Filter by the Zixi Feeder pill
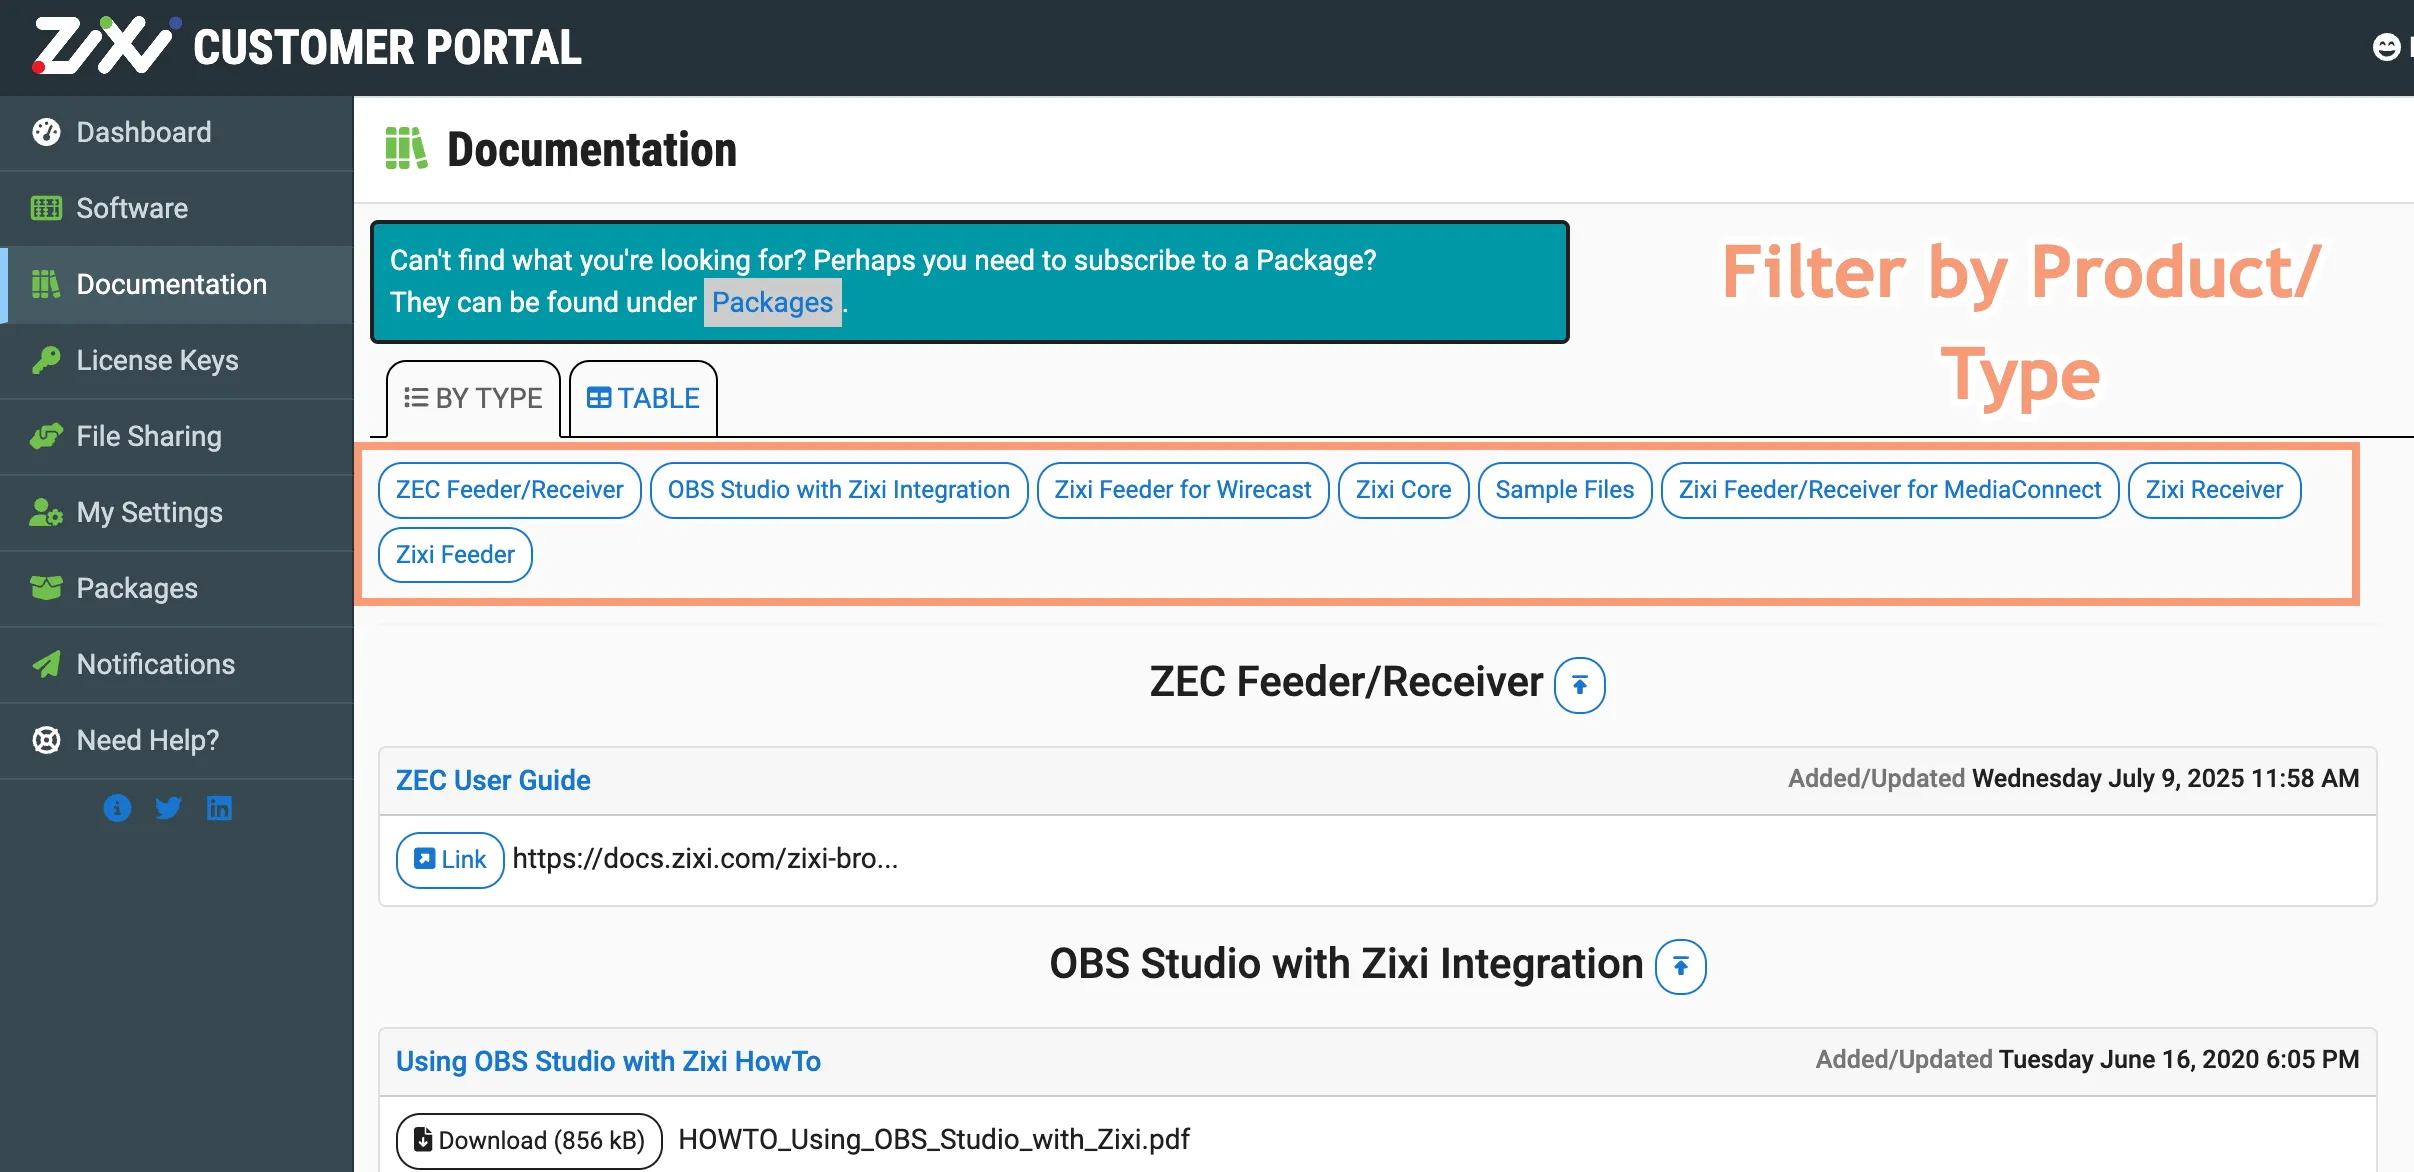 pos(455,555)
